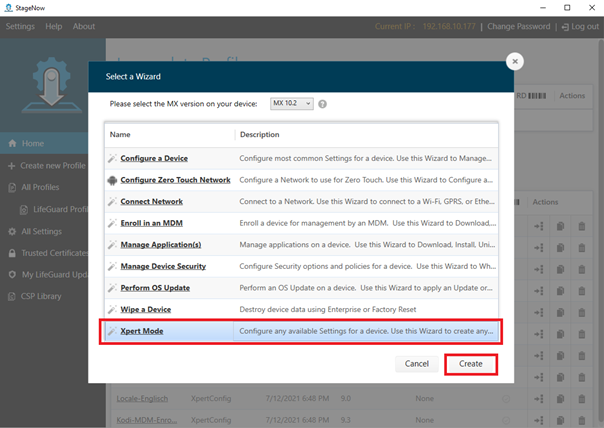Click the Configure Zero Touch Network icon
The image size is (604, 428).
[112, 180]
